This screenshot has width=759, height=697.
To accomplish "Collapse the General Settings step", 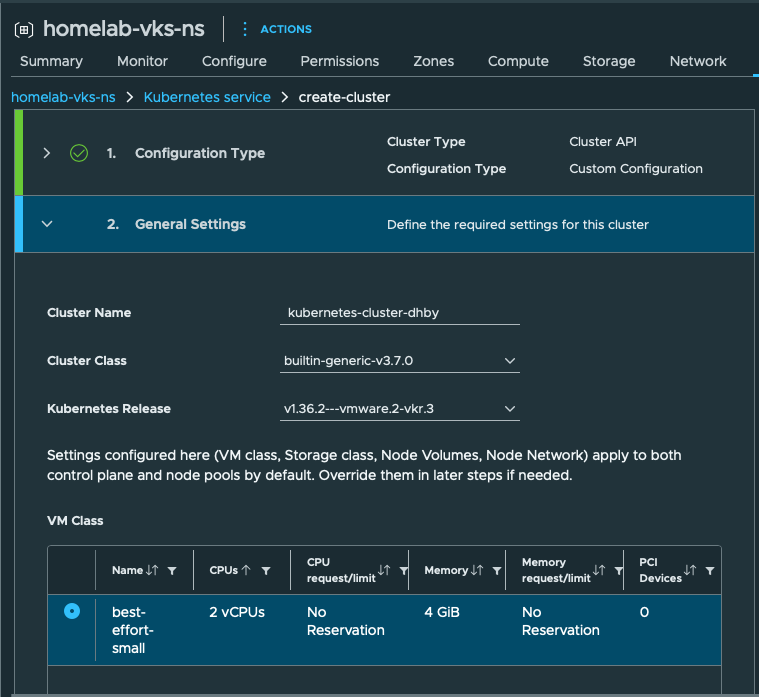I will (x=47, y=224).
